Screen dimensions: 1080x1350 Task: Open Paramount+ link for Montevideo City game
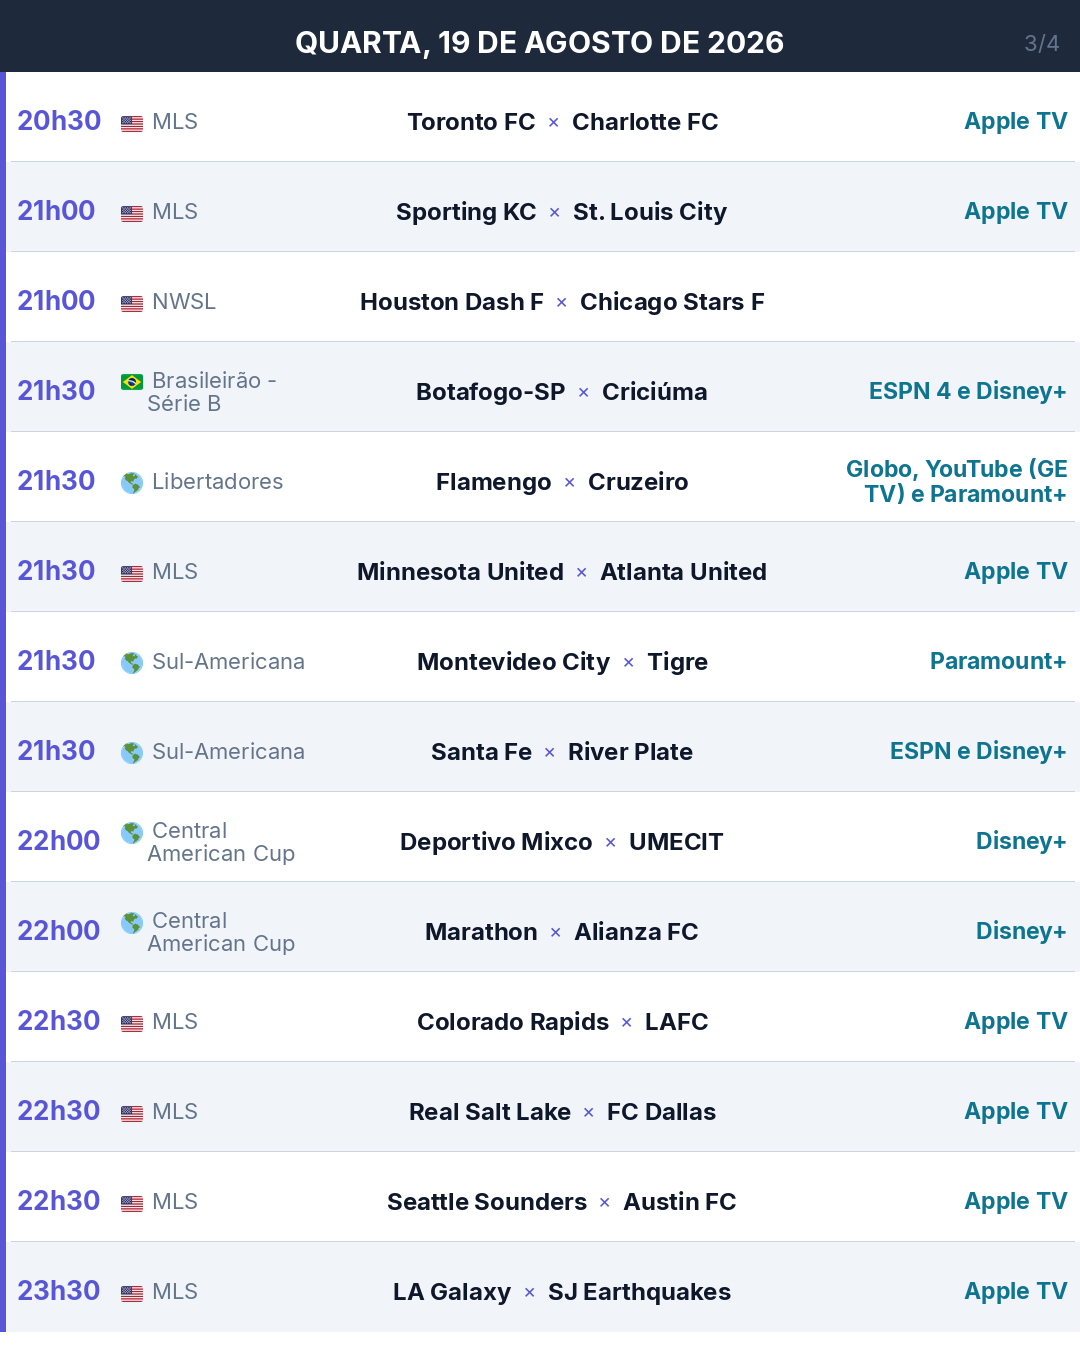click(x=998, y=661)
